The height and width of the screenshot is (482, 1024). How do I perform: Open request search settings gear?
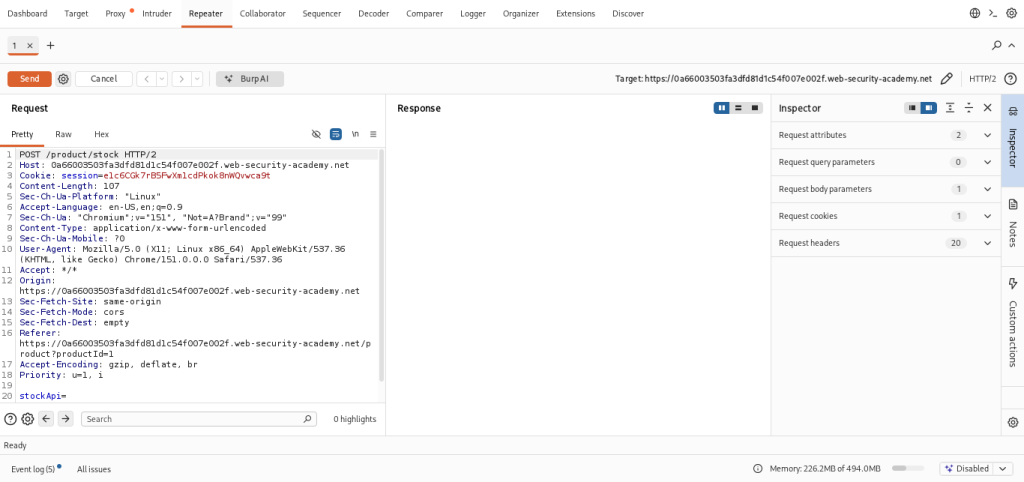tap(27, 419)
